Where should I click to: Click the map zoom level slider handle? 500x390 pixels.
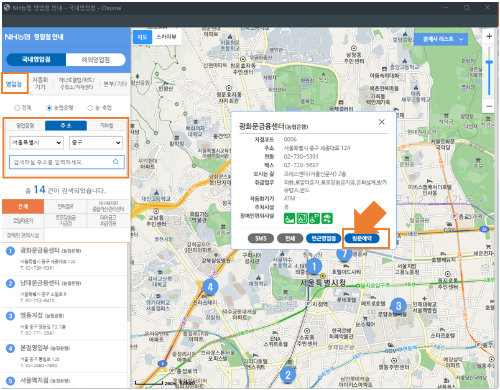[489, 62]
